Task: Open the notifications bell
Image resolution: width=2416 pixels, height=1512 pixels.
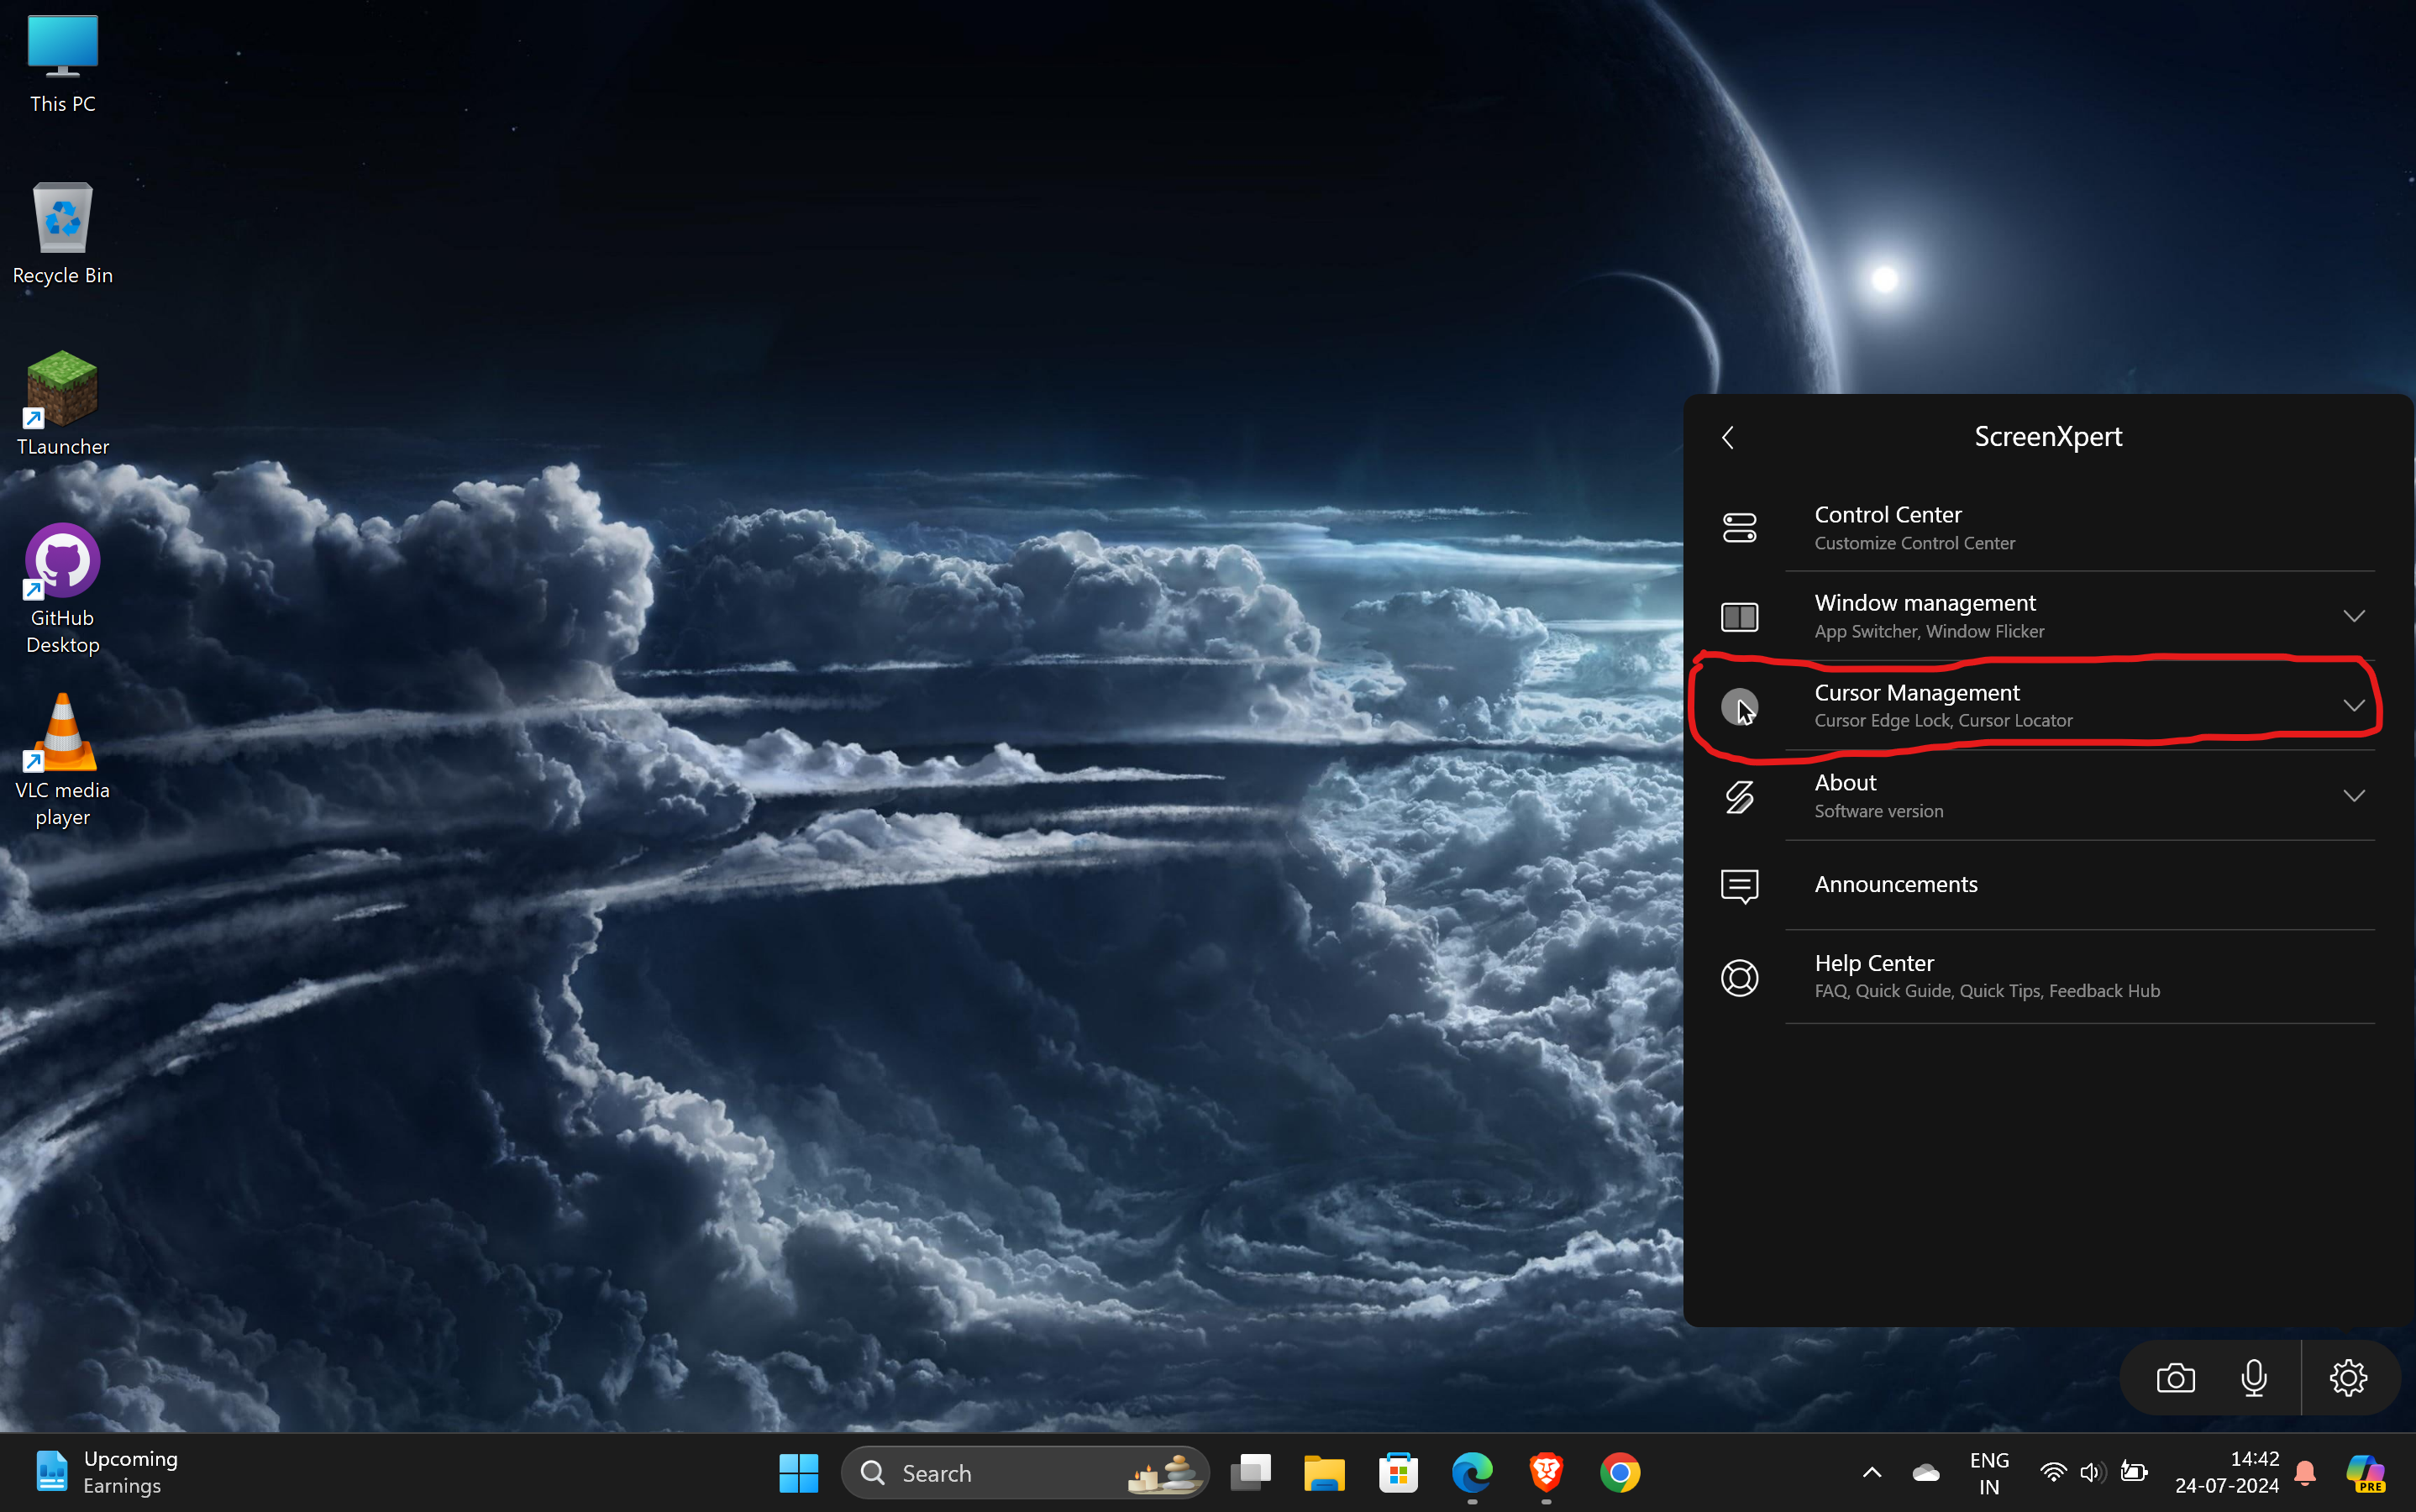Action: coord(2305,1473)
